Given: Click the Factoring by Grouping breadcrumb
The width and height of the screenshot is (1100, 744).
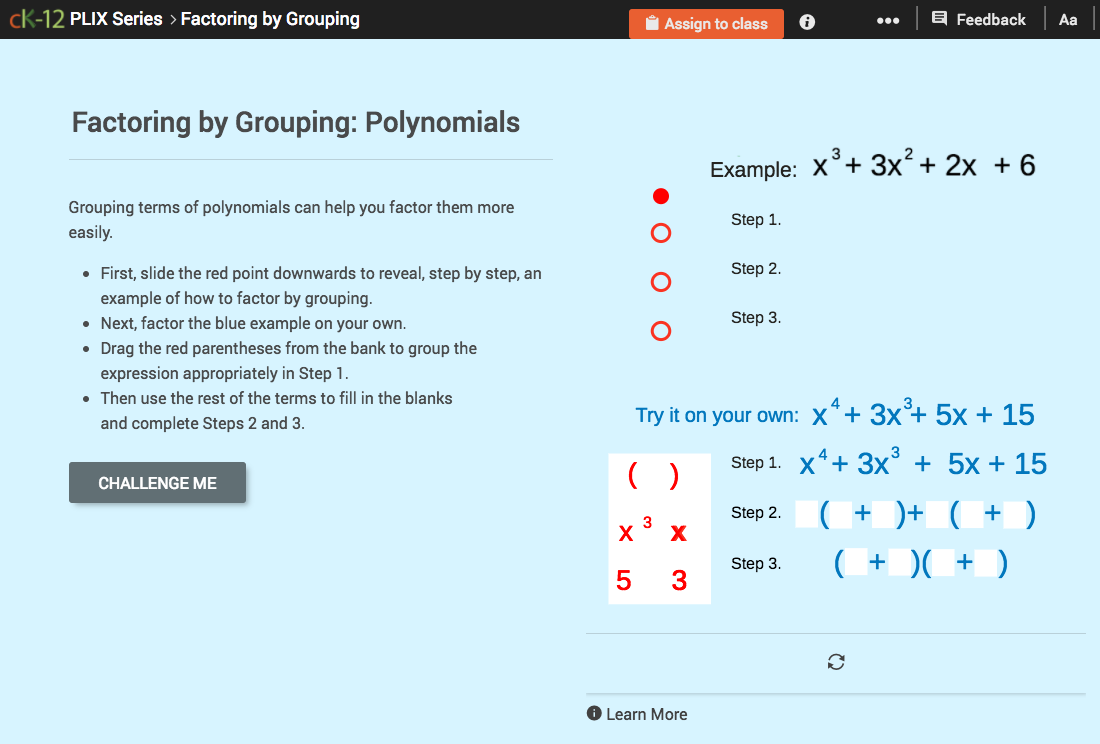Looking at the screenshot, I should point(270,18).
